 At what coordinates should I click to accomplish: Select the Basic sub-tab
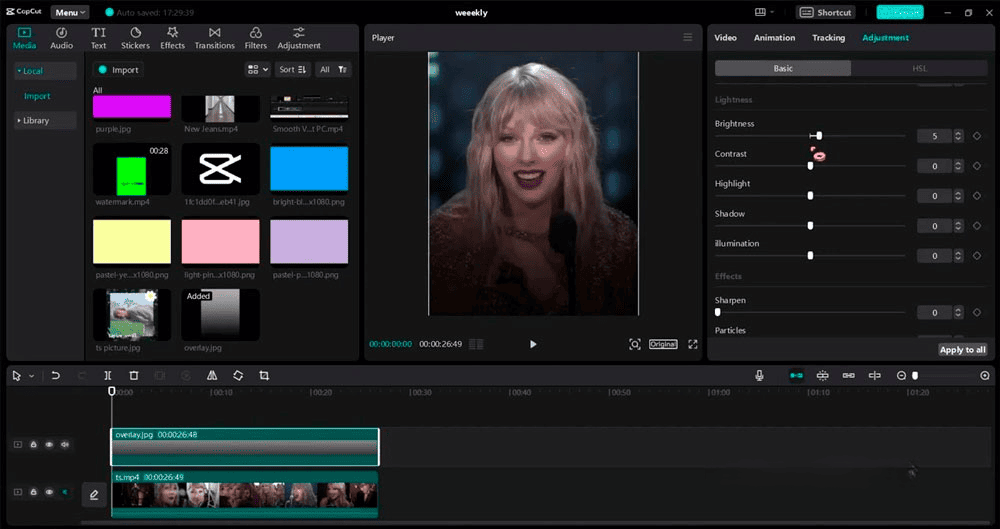pos(783,68)
